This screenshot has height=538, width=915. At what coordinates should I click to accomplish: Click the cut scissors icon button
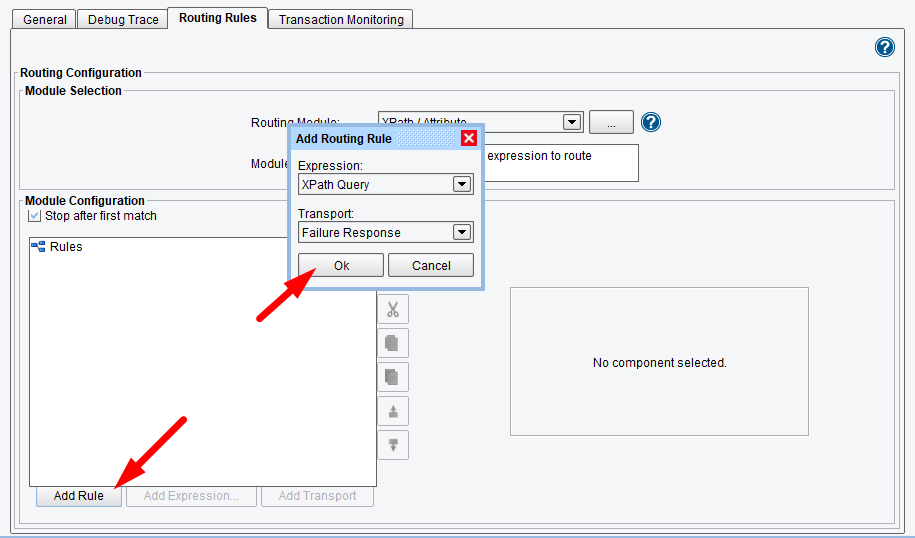click(x=393, y=309)
